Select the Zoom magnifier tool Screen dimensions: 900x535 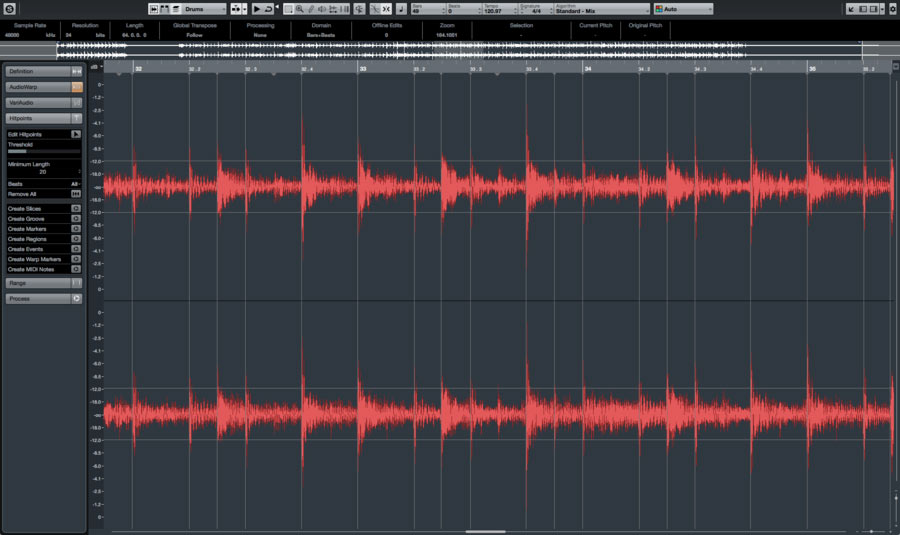(x=300, y=9)
